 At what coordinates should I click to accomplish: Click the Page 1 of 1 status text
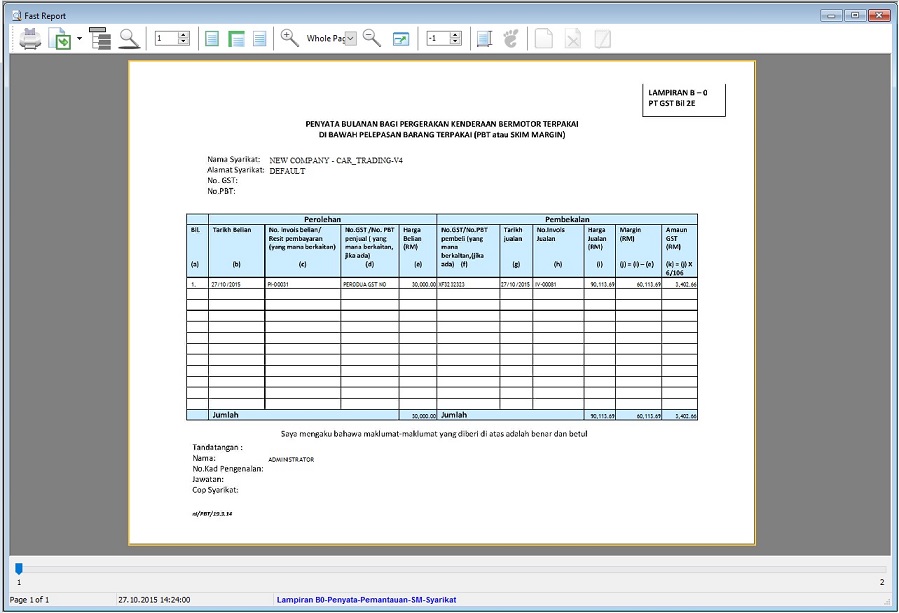[29, 600]
